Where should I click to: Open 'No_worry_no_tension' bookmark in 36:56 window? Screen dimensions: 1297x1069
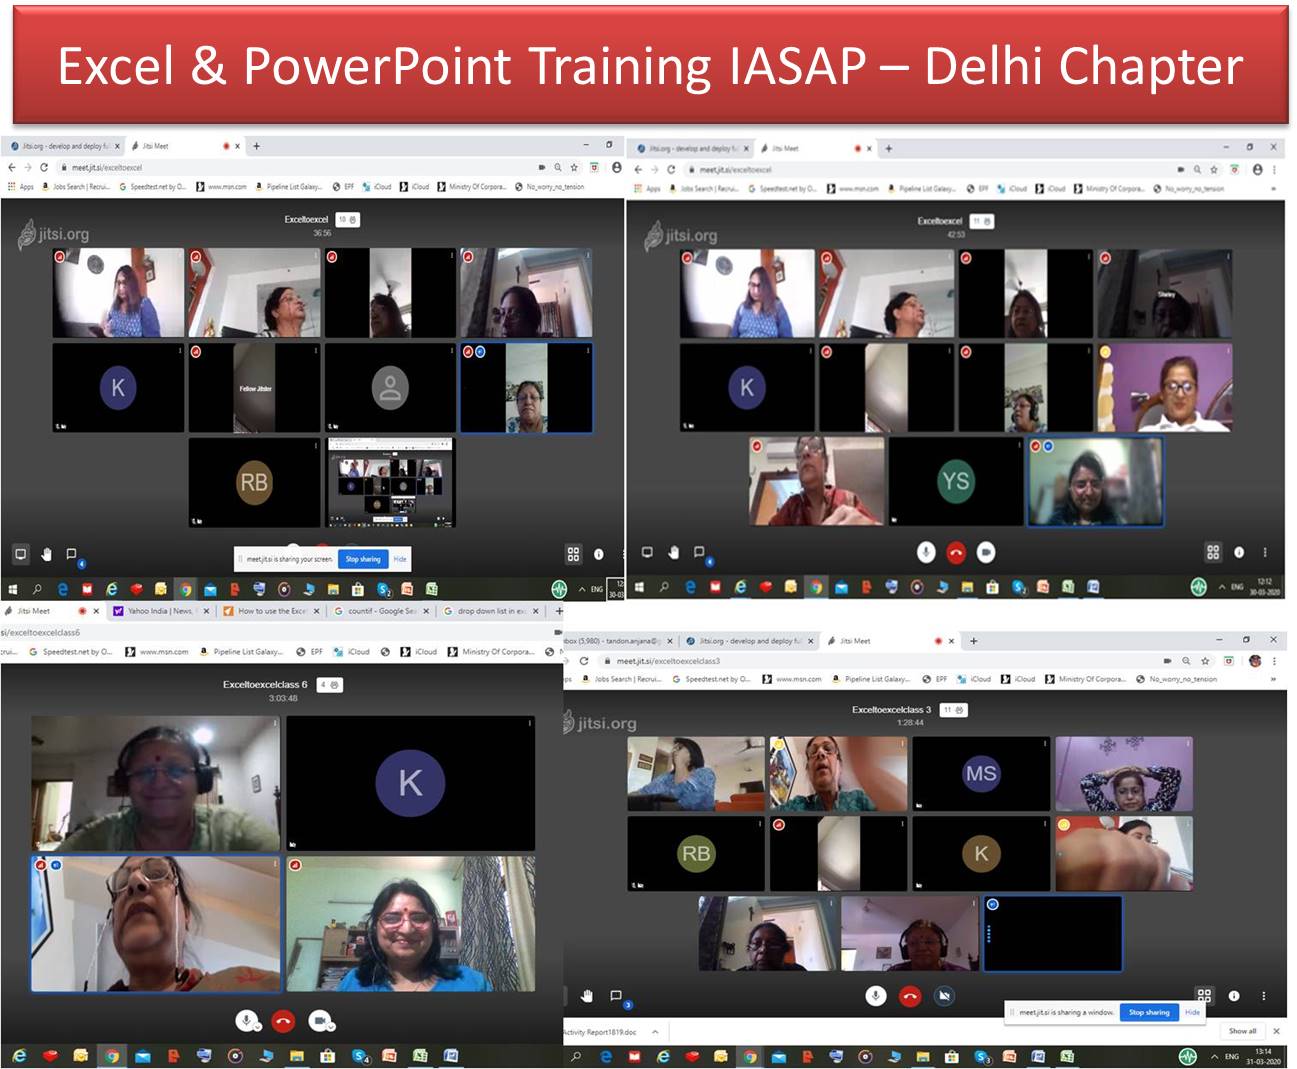pyautogui.click(x=549, y=186)
